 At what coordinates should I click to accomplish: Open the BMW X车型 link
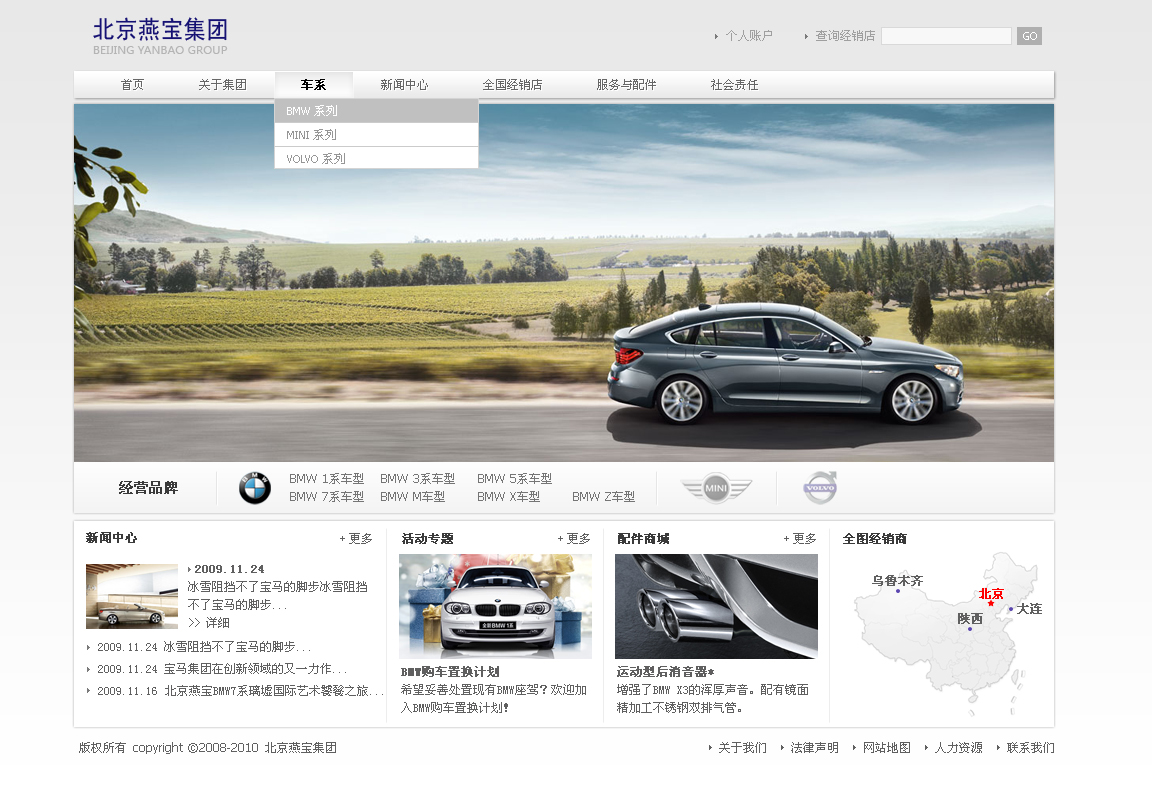(x=508, y=497)
